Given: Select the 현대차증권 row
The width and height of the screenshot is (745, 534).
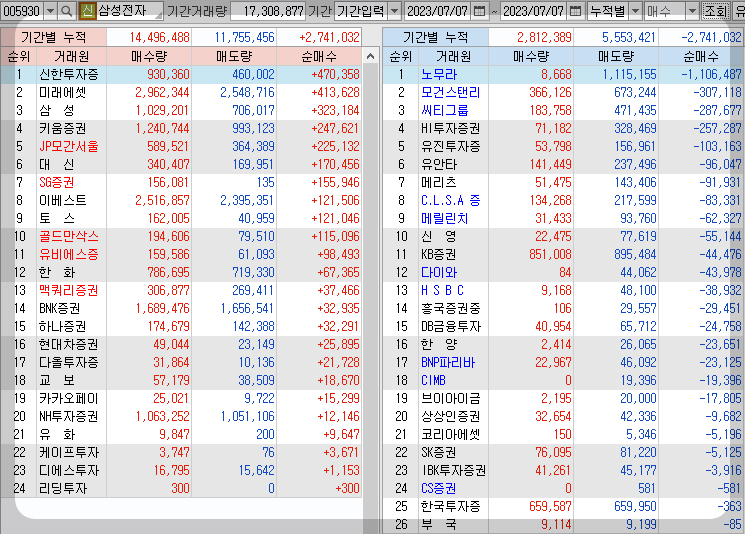Looking at the screenshot, I should pos(181,345).
